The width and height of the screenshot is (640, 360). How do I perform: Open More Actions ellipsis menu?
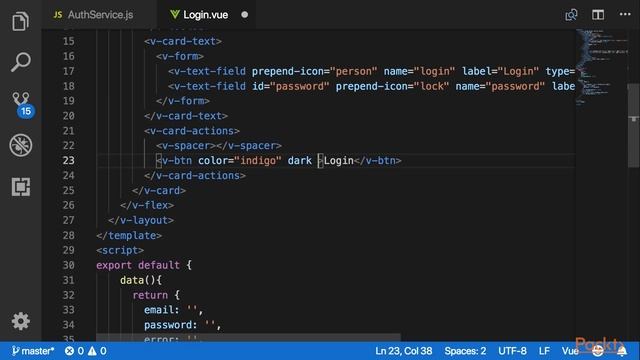tap(625, 14)
